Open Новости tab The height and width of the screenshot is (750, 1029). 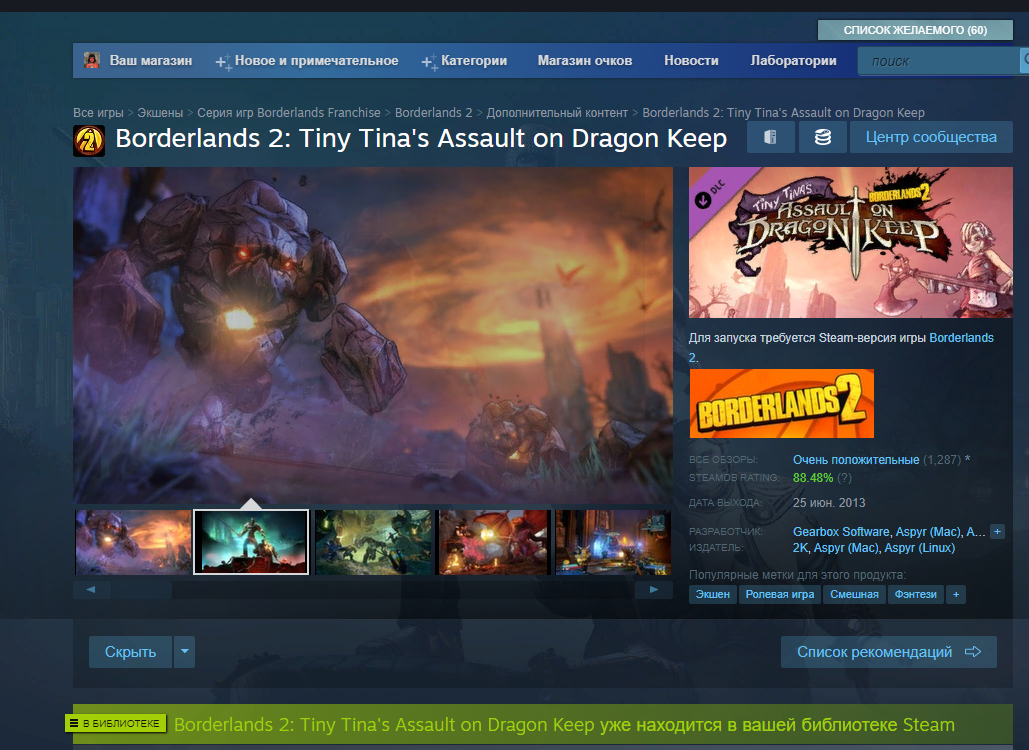pyautogui.click(x=691, y=60)
